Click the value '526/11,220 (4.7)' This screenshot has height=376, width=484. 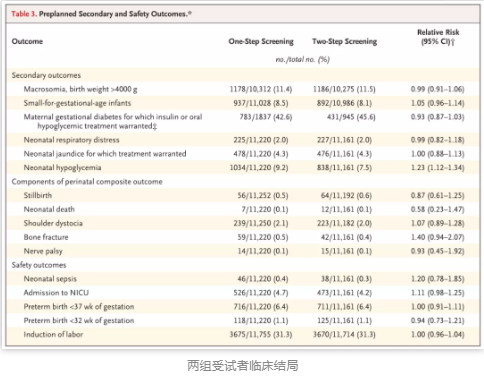click(261, 293)
